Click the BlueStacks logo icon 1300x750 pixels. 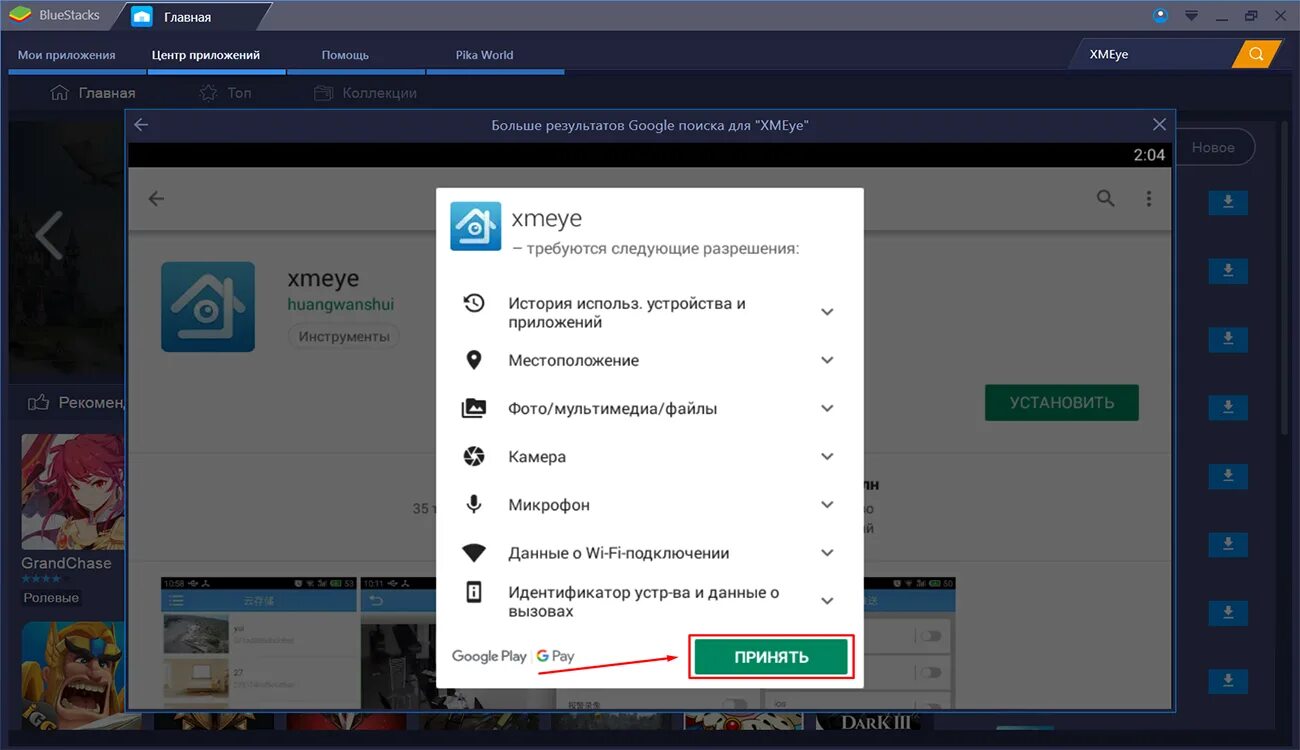click(19, 16)
